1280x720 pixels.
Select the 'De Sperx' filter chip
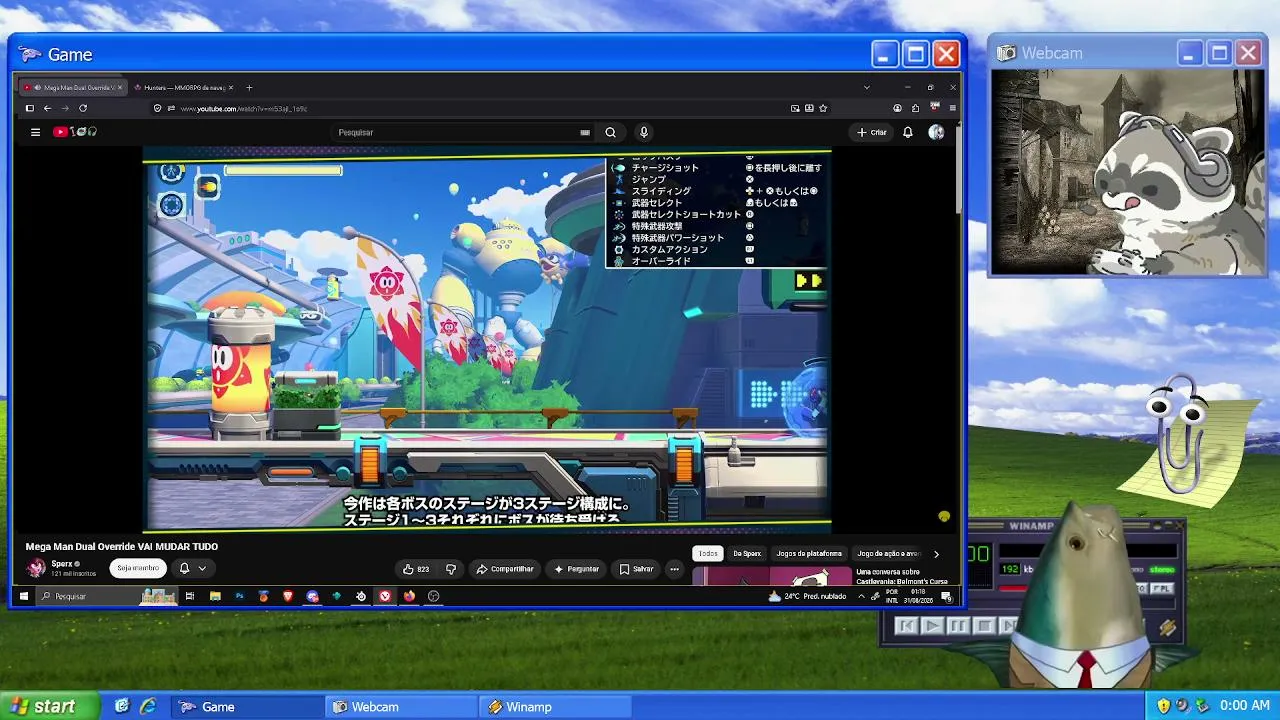point(747,554)
